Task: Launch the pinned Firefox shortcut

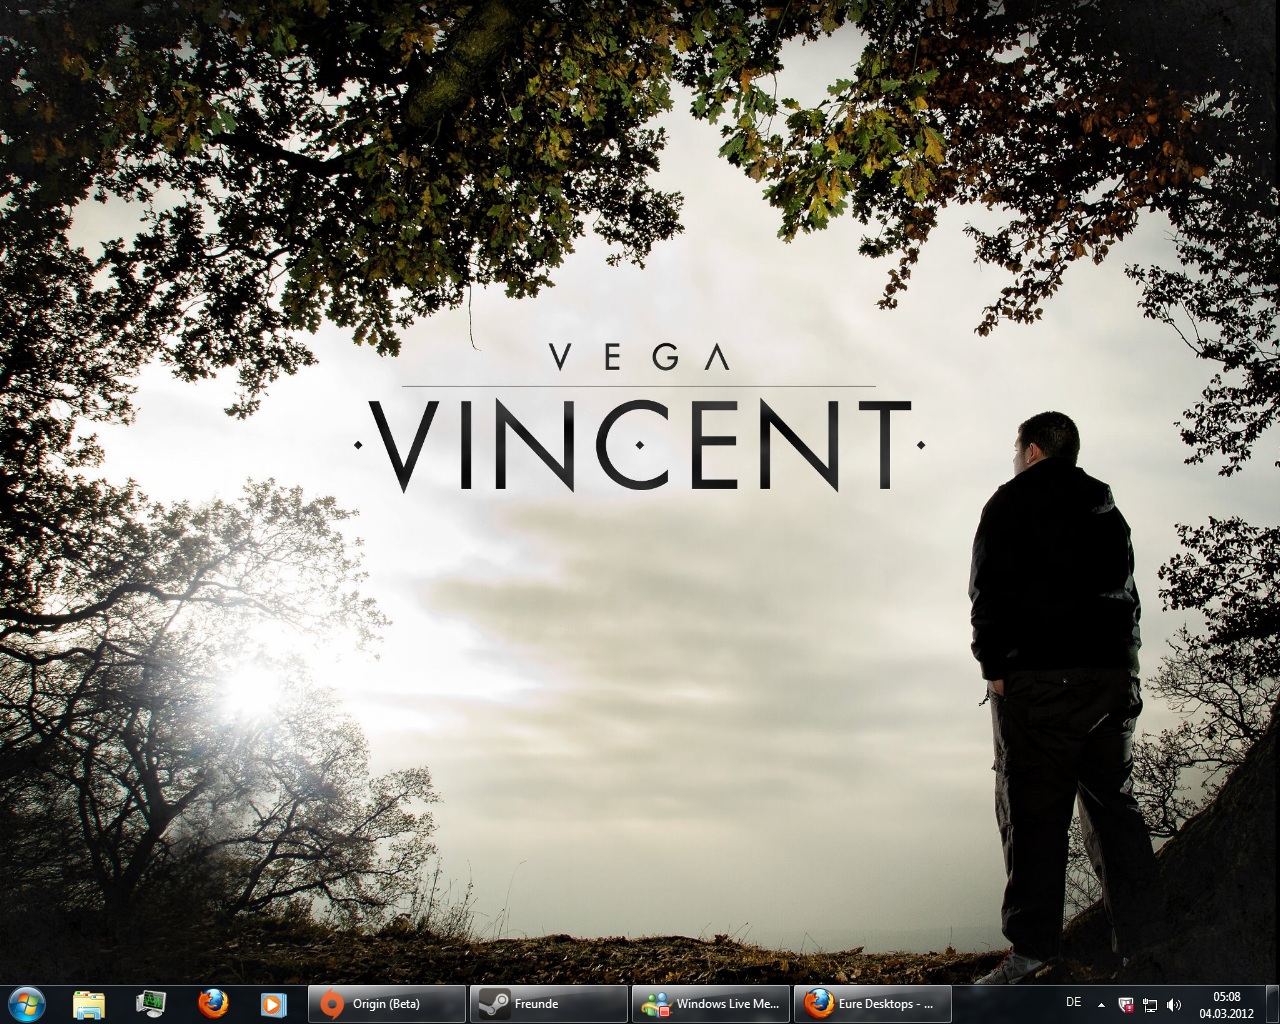Action: [212, 1003]
